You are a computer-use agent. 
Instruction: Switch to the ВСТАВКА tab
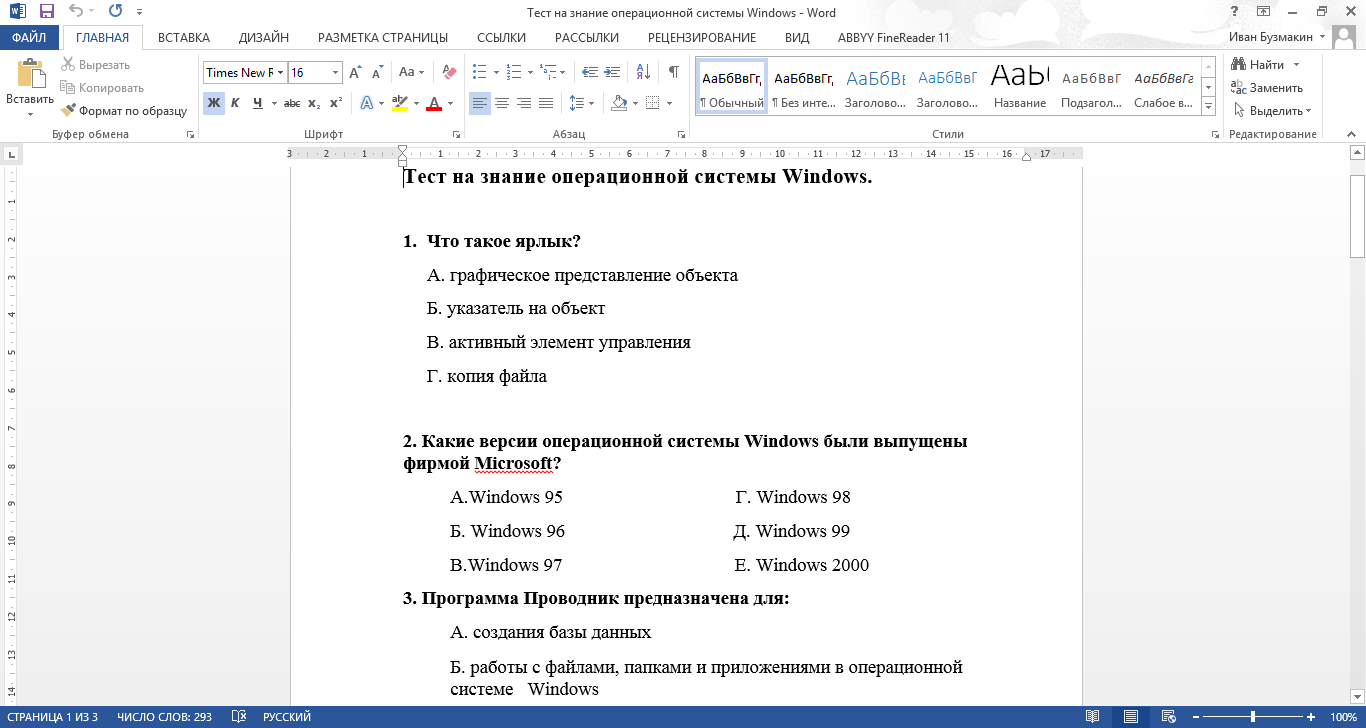point(184,38)
